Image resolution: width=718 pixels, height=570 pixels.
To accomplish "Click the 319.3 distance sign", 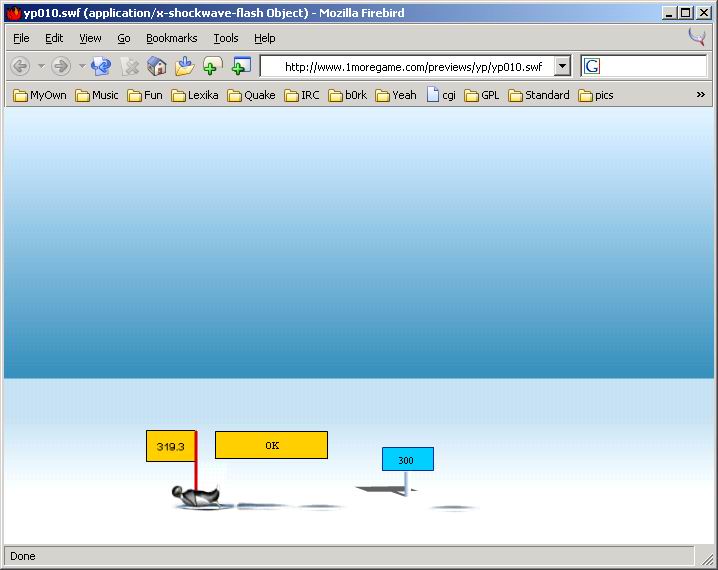I will [x=171, y=446].
